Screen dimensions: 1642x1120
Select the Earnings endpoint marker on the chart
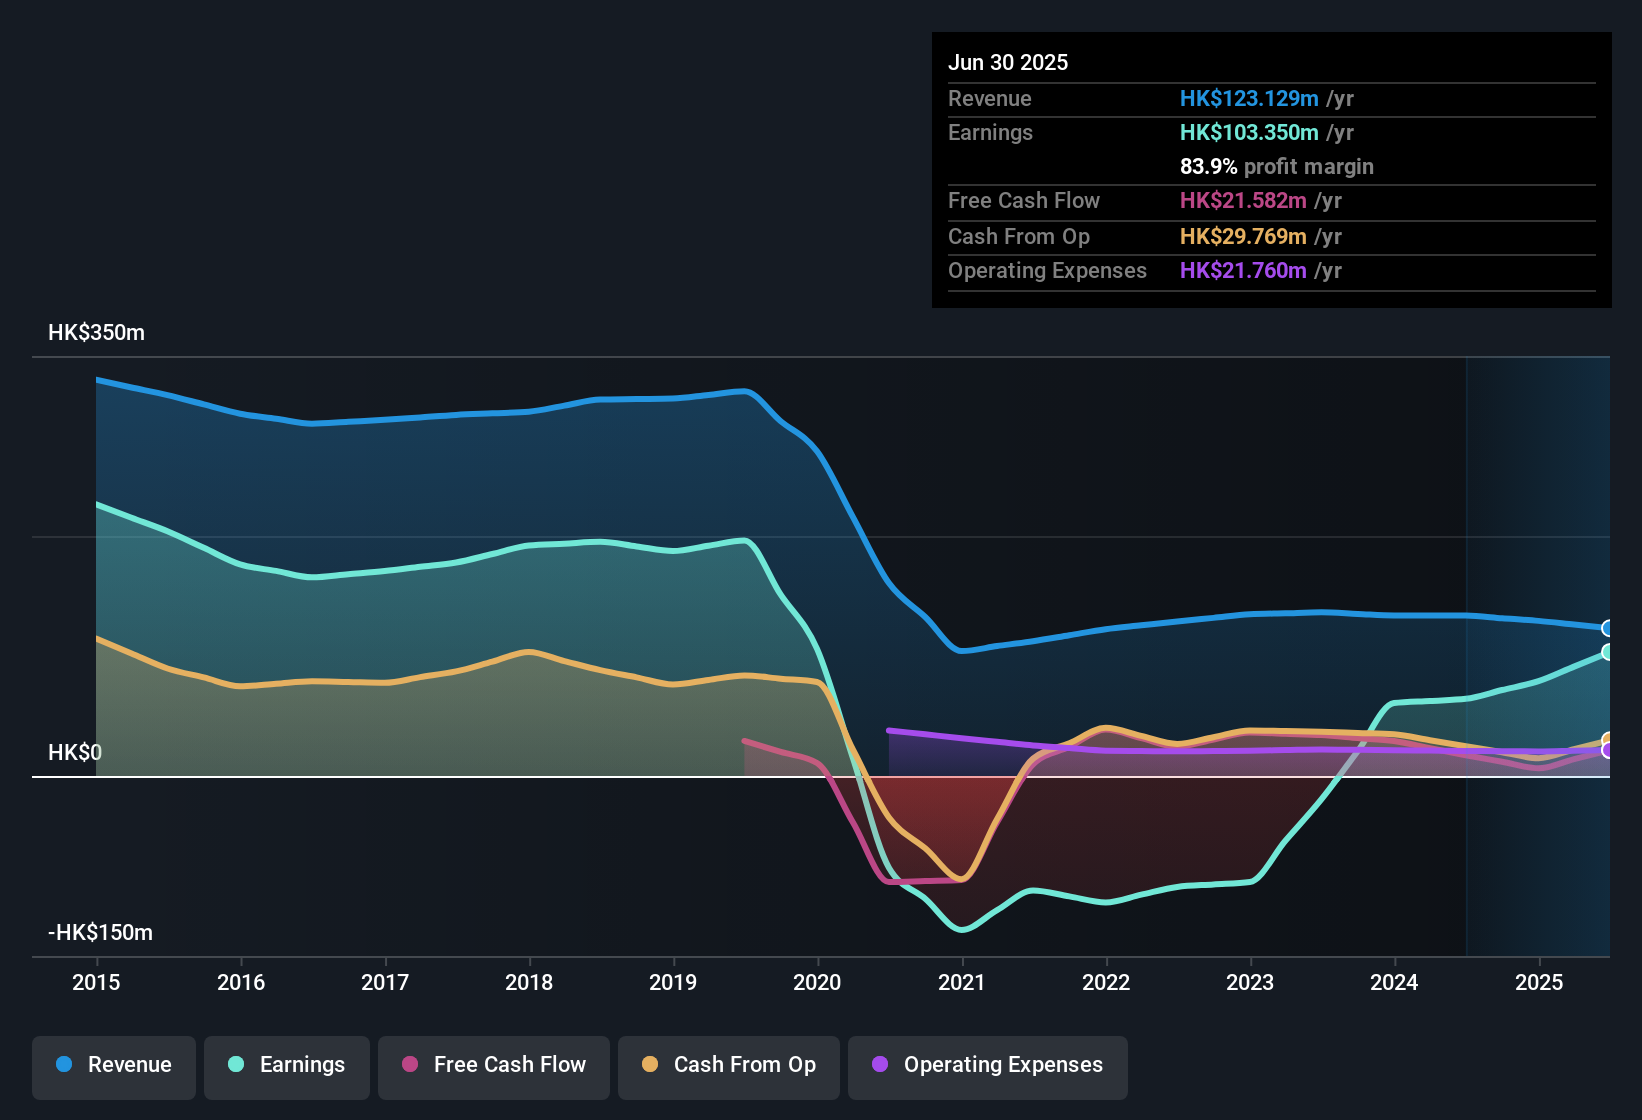[x=1609, y=653]
